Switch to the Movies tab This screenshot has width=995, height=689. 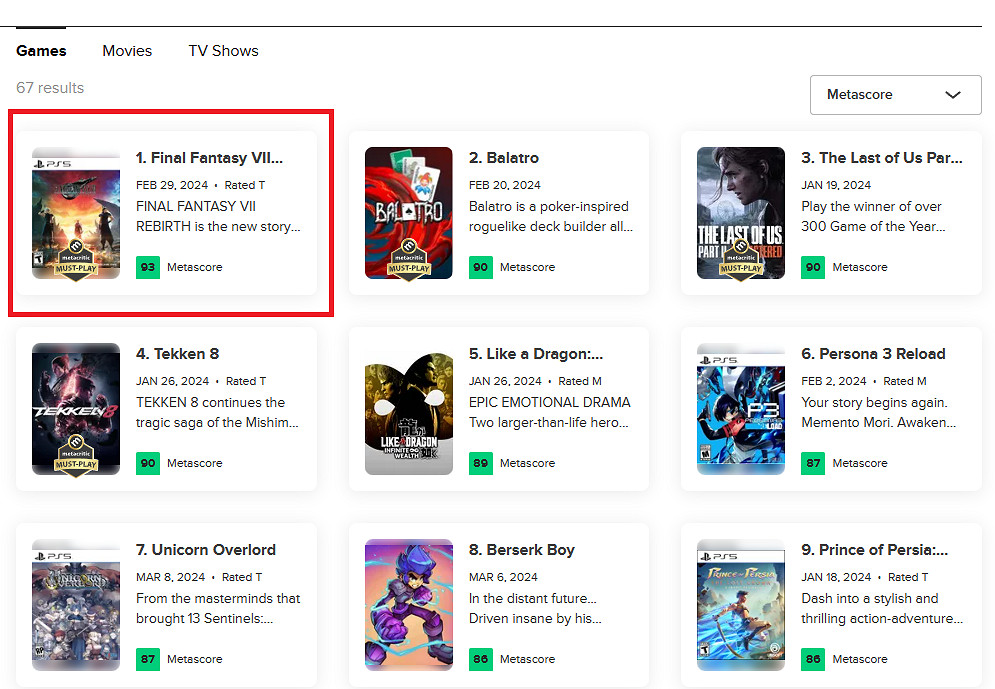tap(127, 51)
